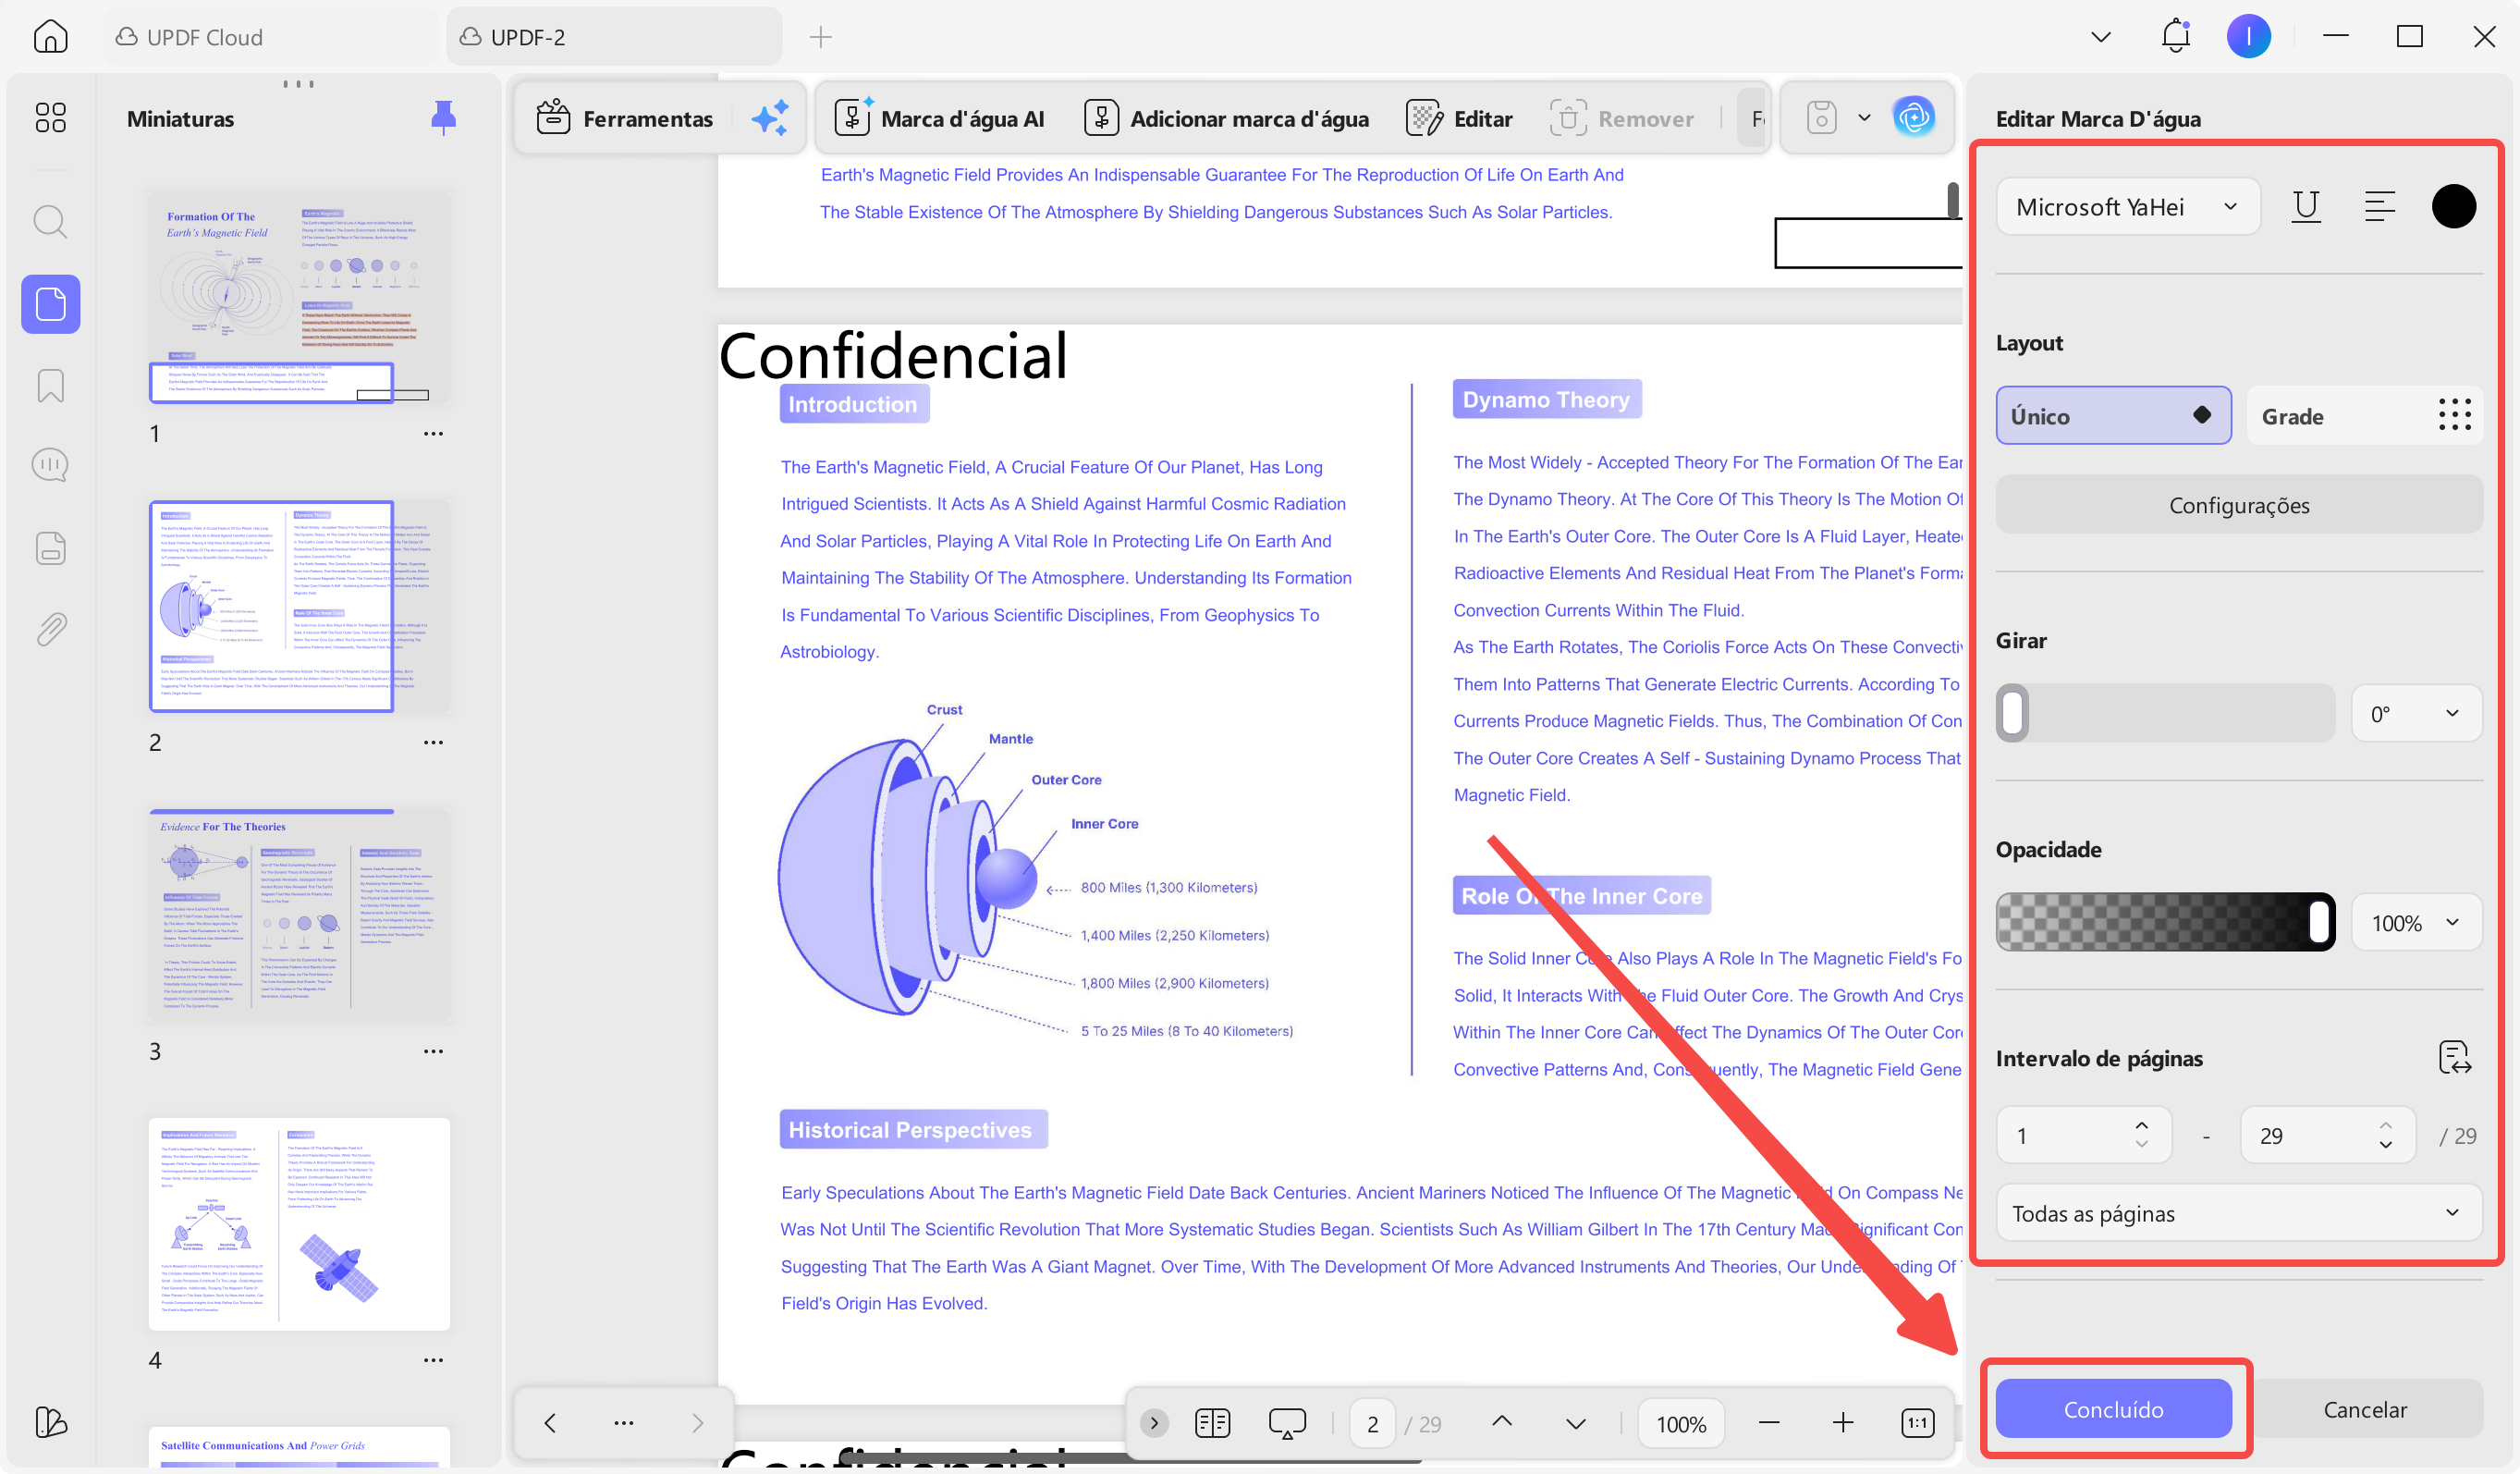Open the attachments paperclip panel
This screenshot has height=1474, width=2520.
(x=50, y=629)
